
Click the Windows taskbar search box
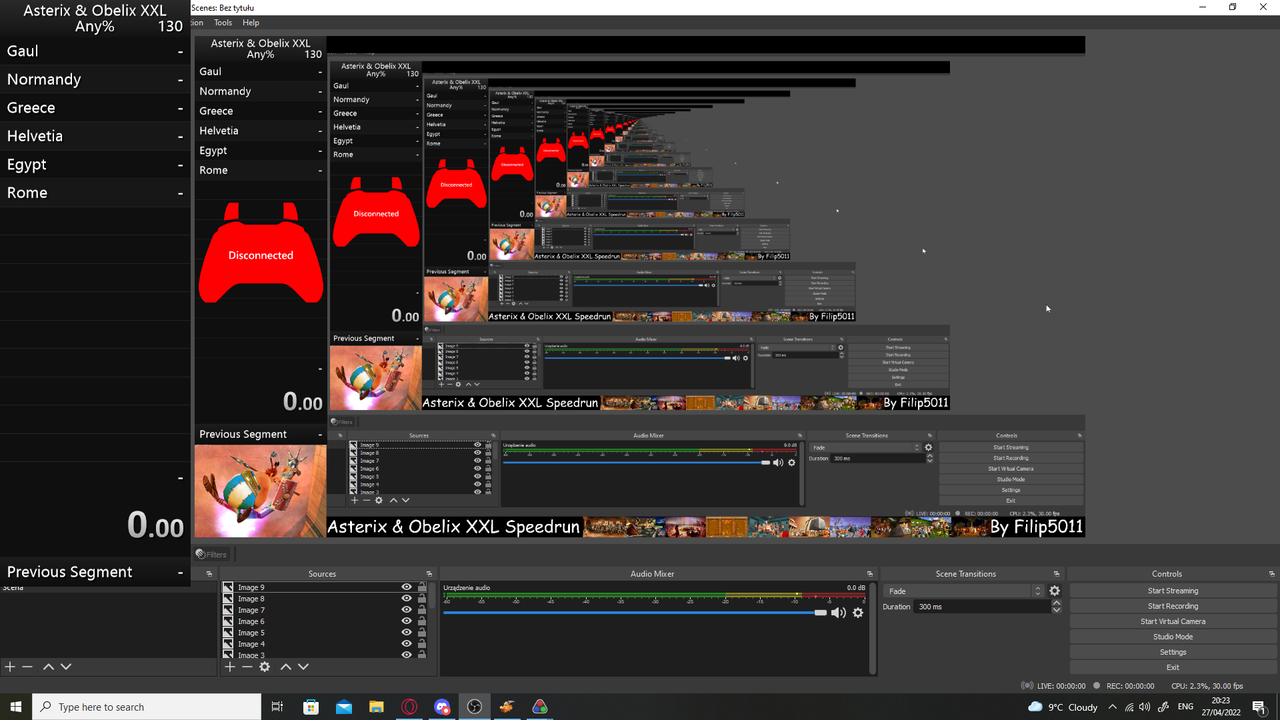146,707
